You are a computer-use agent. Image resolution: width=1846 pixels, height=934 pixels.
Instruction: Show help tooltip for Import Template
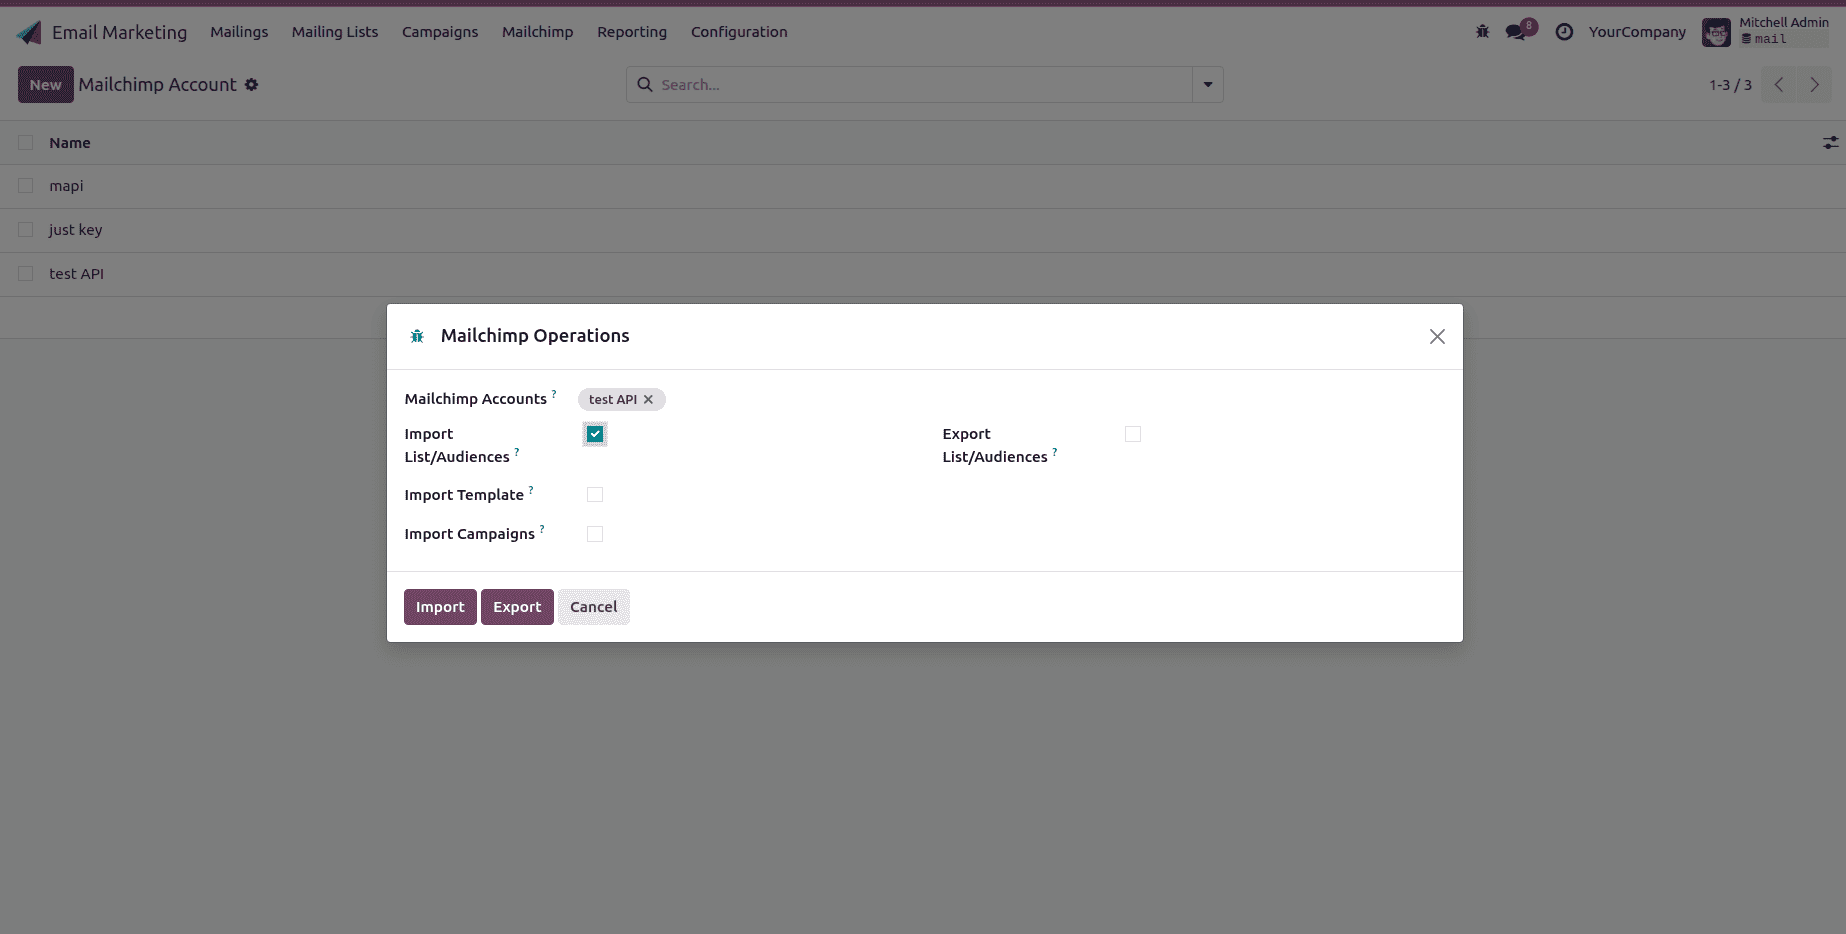[x=531, y=490]
